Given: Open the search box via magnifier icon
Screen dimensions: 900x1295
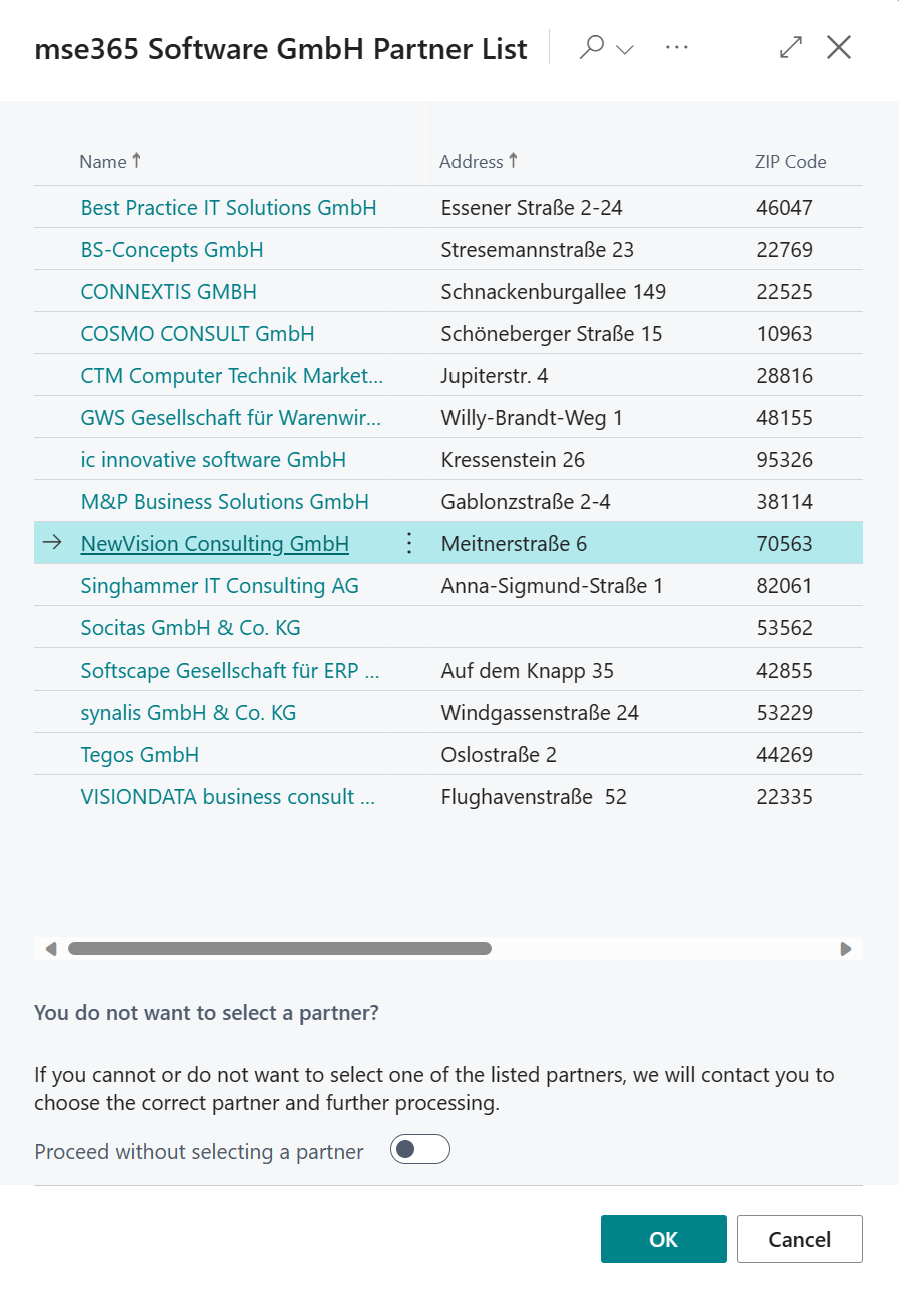Looking at the screenshot, I should point(590,47).
